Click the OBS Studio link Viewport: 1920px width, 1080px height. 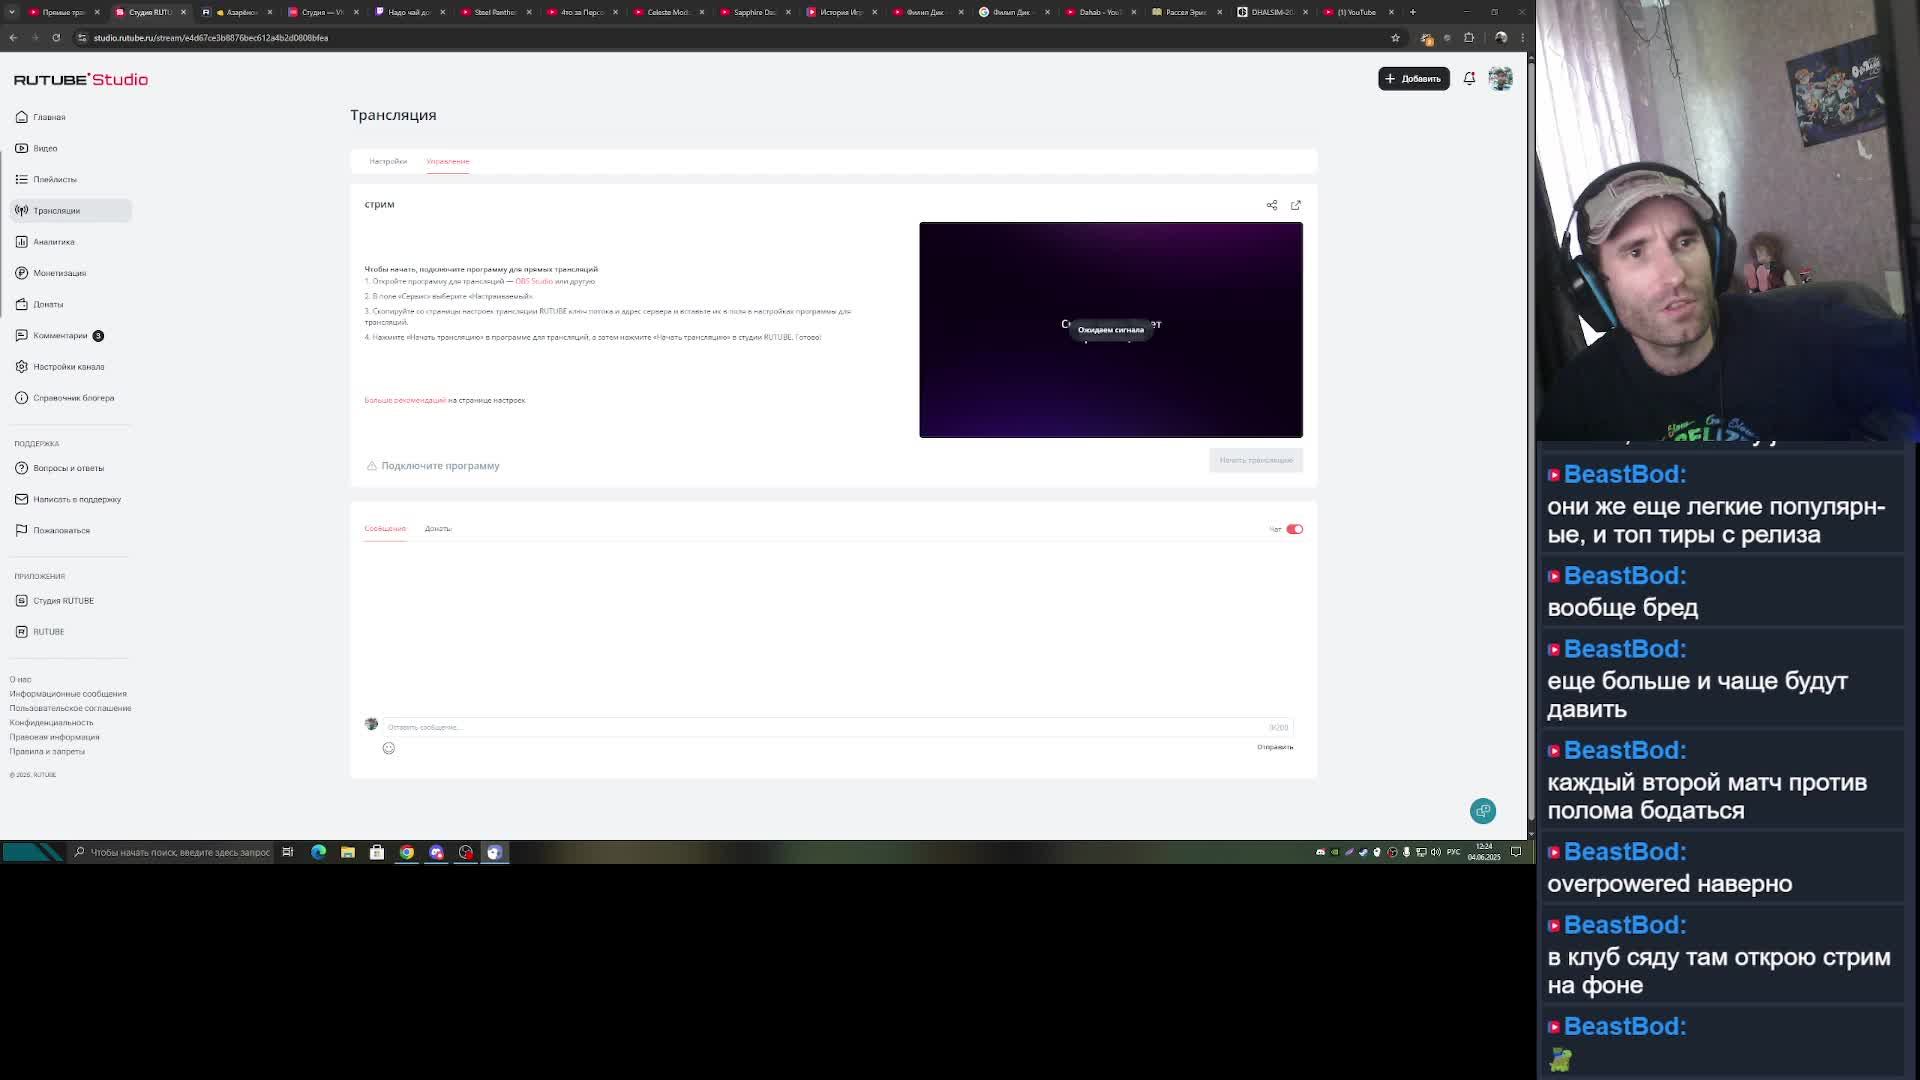534,281
